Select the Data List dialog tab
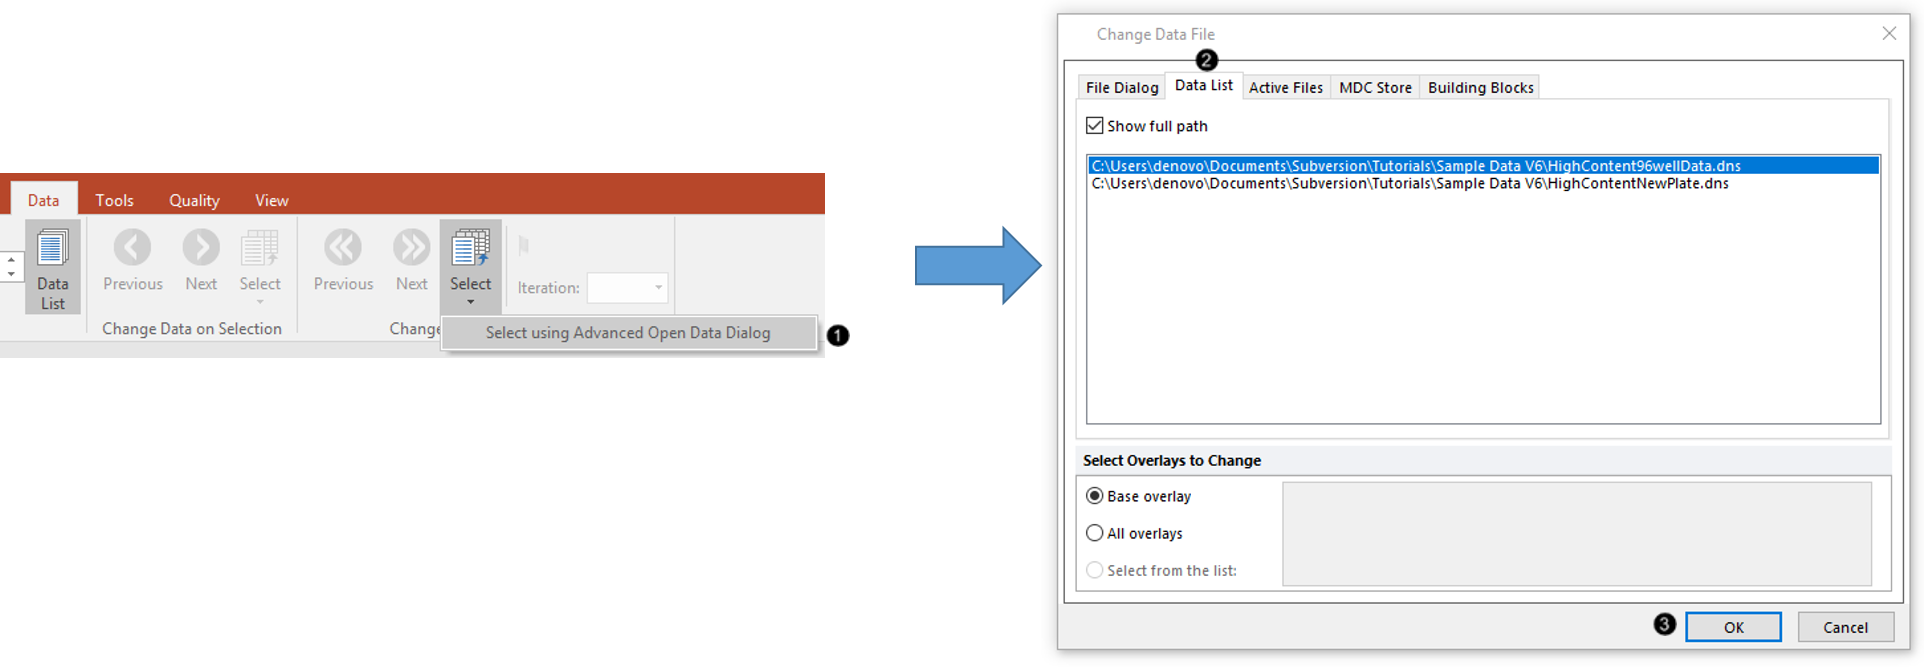 pyautogui.click(x=1204, y=86)
